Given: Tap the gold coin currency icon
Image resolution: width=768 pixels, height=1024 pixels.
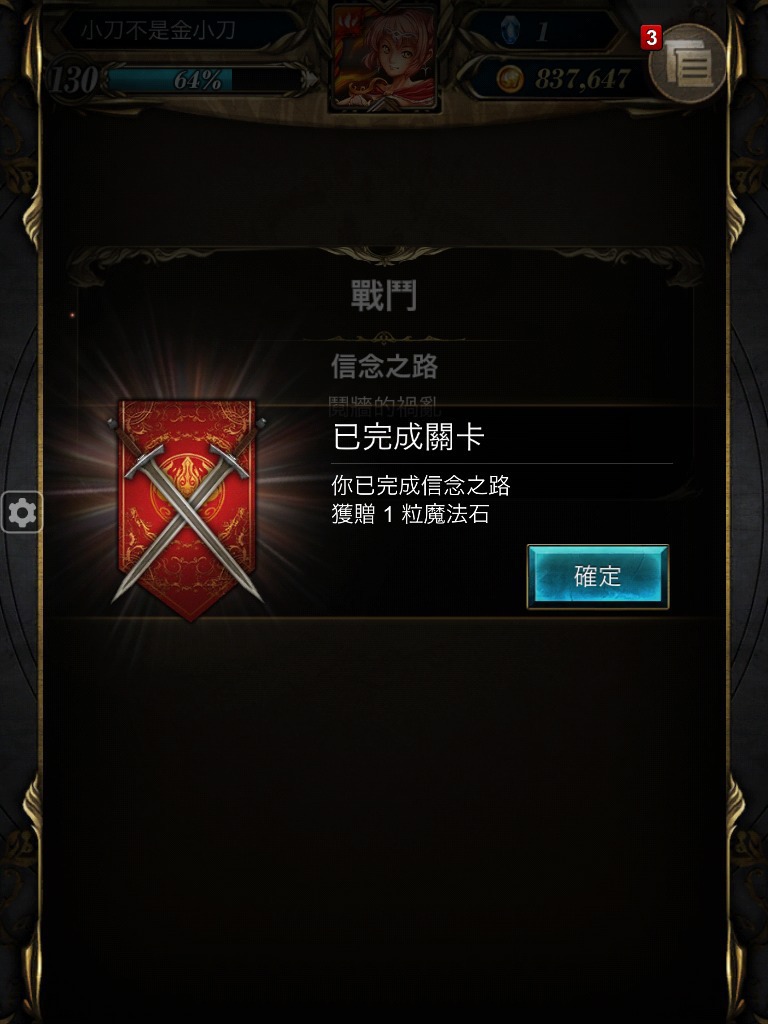Looking at the screenshot, I should 510,80.
